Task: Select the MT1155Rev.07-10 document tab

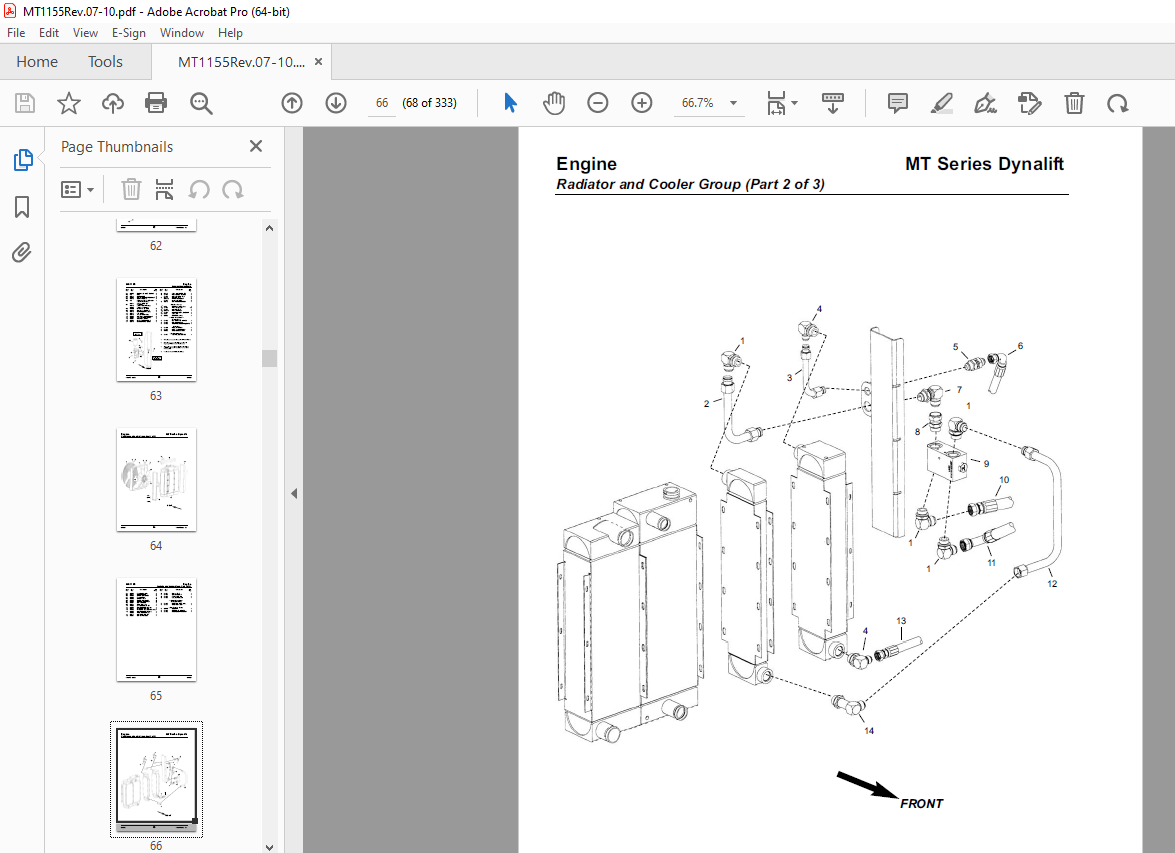Action: 241,62
